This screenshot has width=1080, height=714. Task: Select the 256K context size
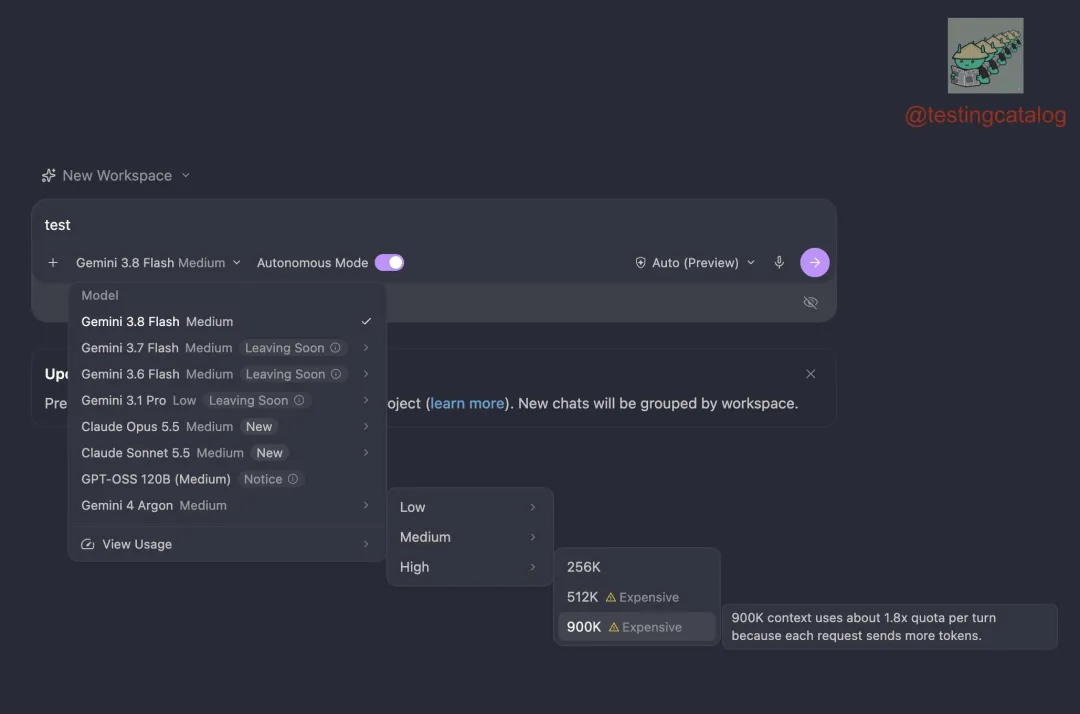click(x=636, y=567)
